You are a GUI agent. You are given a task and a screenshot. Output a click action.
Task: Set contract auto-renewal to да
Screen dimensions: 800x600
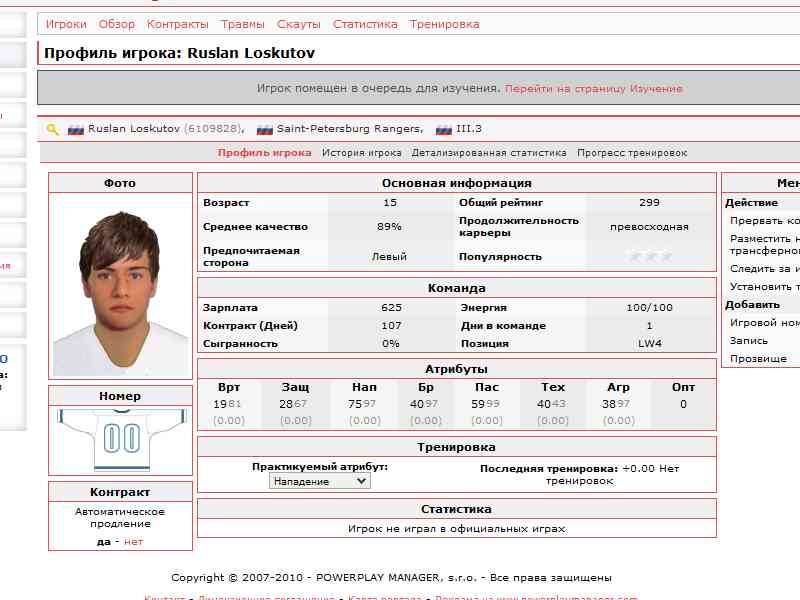[104, 542]
